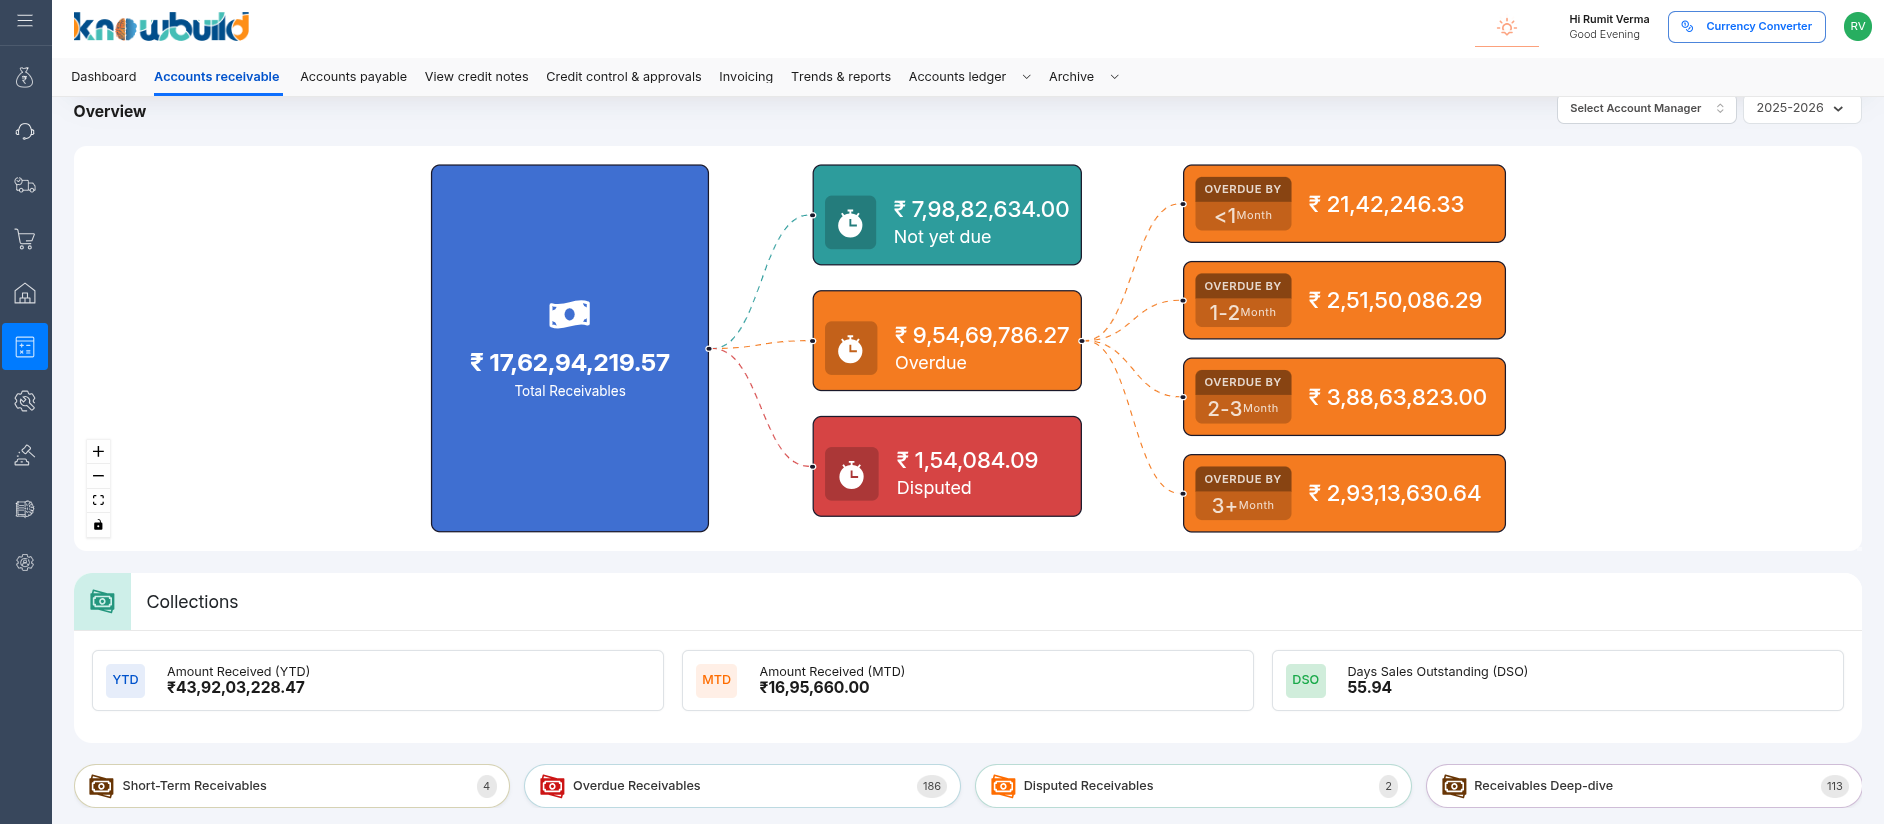The width and height of the screenshot is (1891, 824).
Task: Open the headset support sidebar icon
Action: tap(25, 132)
